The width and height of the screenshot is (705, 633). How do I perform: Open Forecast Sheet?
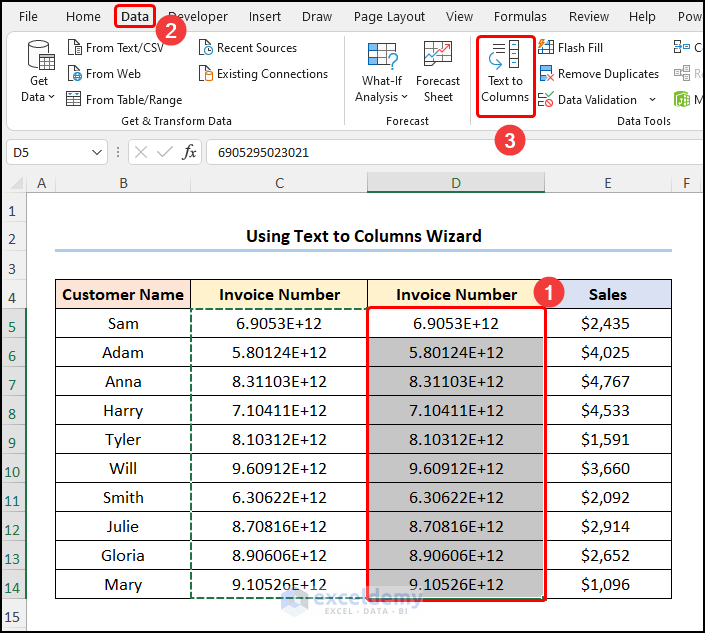point(438,73)
